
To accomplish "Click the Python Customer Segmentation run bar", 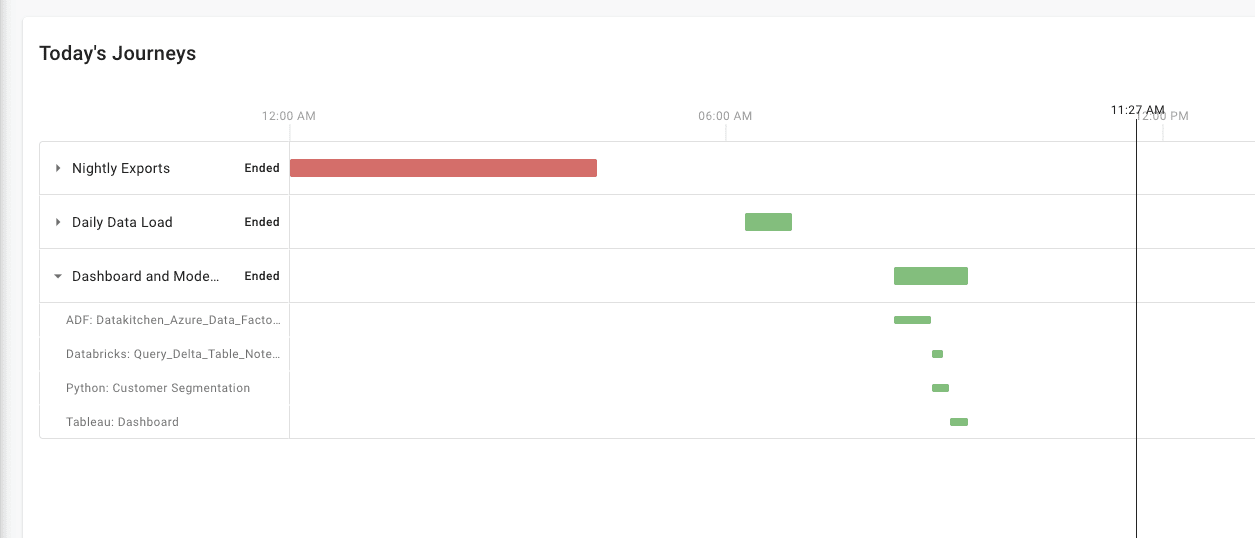I will coord(940,388).
